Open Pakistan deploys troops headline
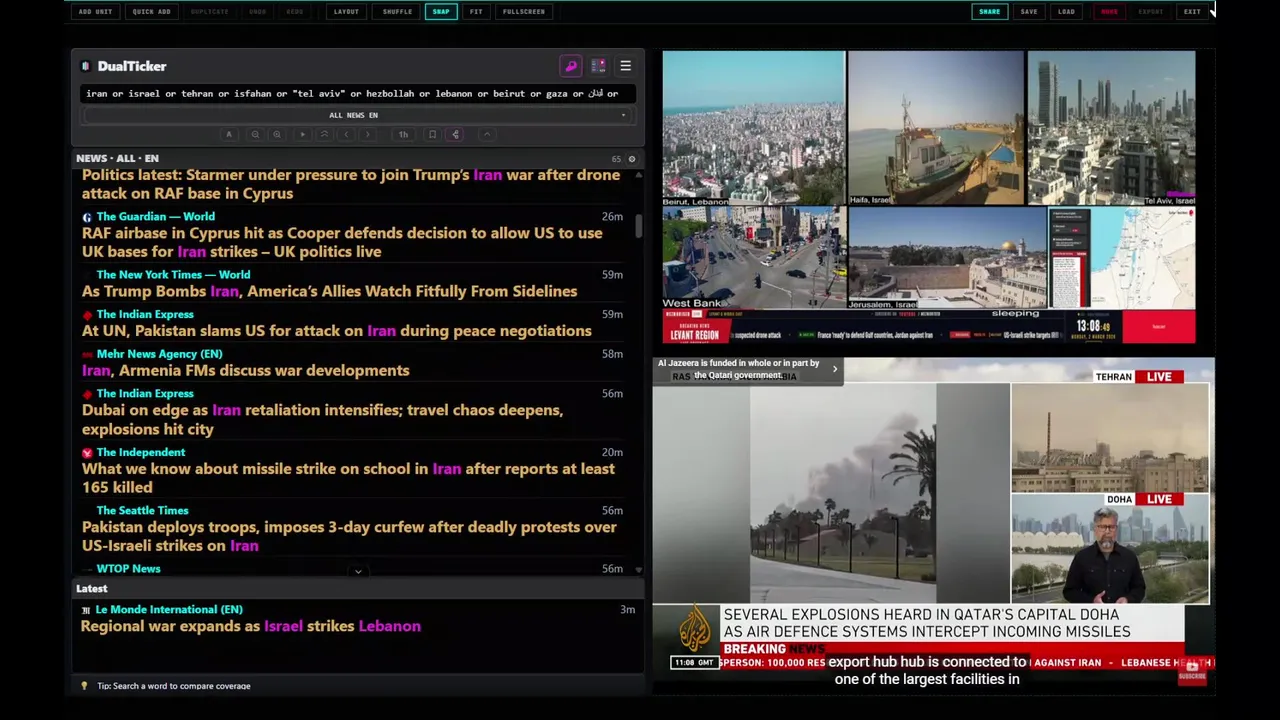1280x720 pixels. 349,537
